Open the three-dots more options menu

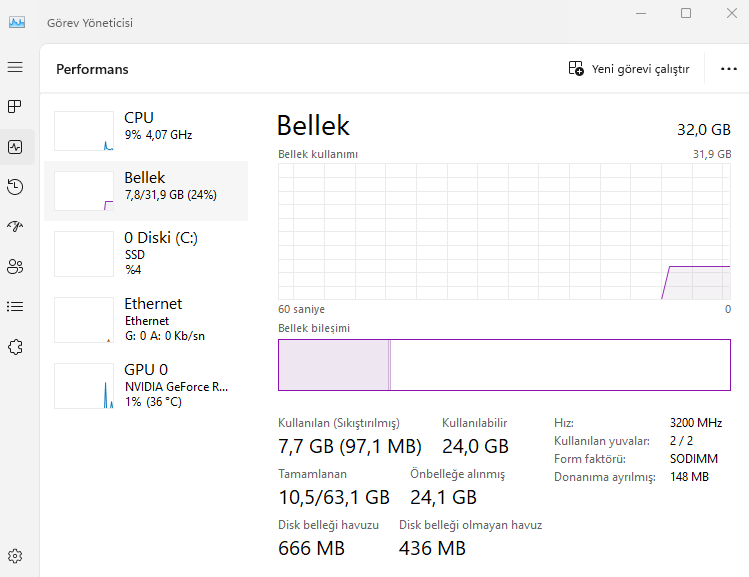tap(728, 69)
